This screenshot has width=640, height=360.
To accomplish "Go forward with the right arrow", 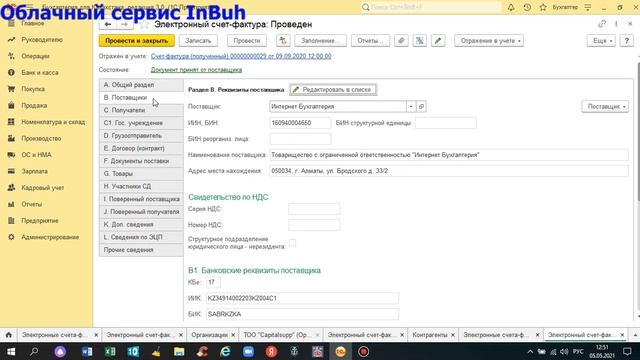I will pos(124,24).
